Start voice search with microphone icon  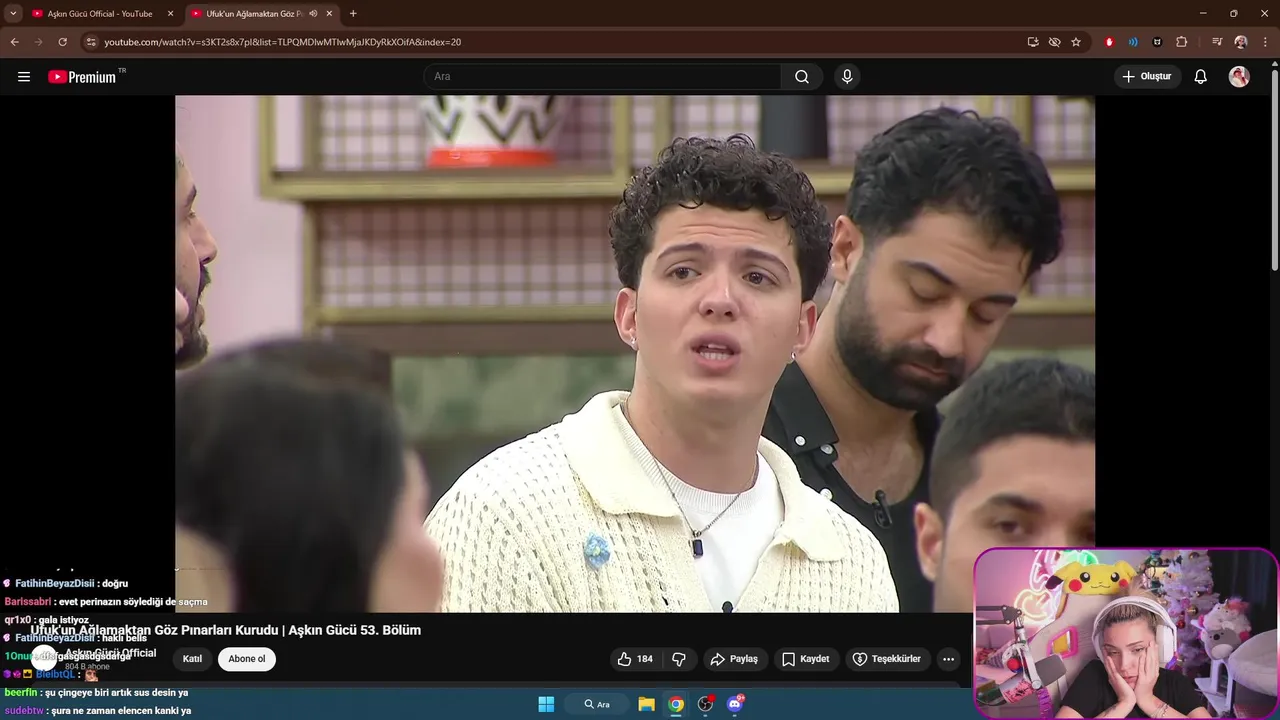[x=847, y=77]
